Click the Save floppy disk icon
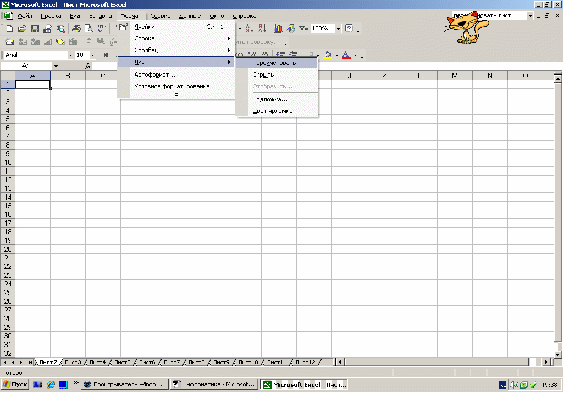 click(x=35, y=29)
